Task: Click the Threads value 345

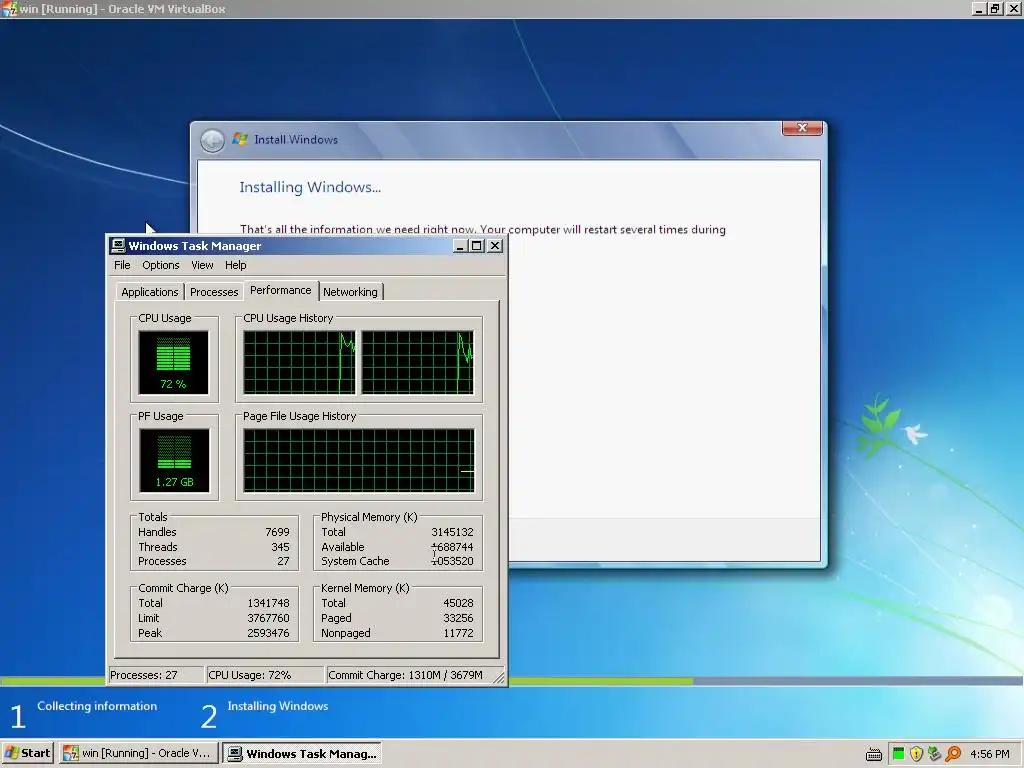Action: click(x=280, y=547)
